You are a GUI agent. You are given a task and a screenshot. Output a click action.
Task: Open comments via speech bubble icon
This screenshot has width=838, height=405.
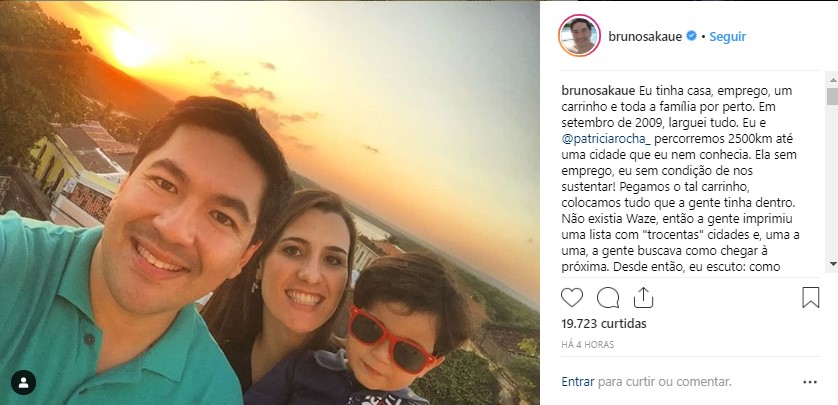pyautogui.click(x=608, y=298)
